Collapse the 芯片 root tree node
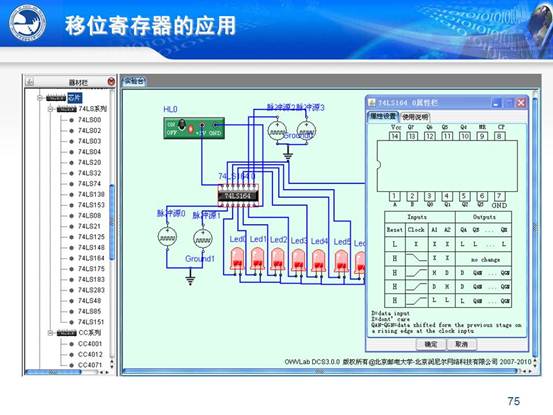 (40, 98)
